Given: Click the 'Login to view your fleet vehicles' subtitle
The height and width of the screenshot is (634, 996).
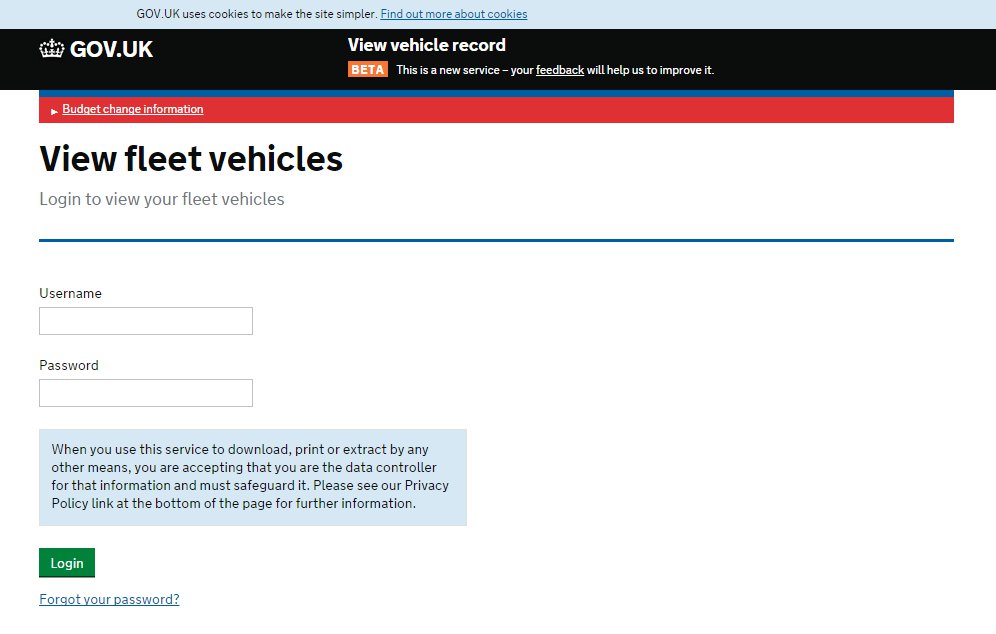Looking at the screenshot, I should [162, 199].
